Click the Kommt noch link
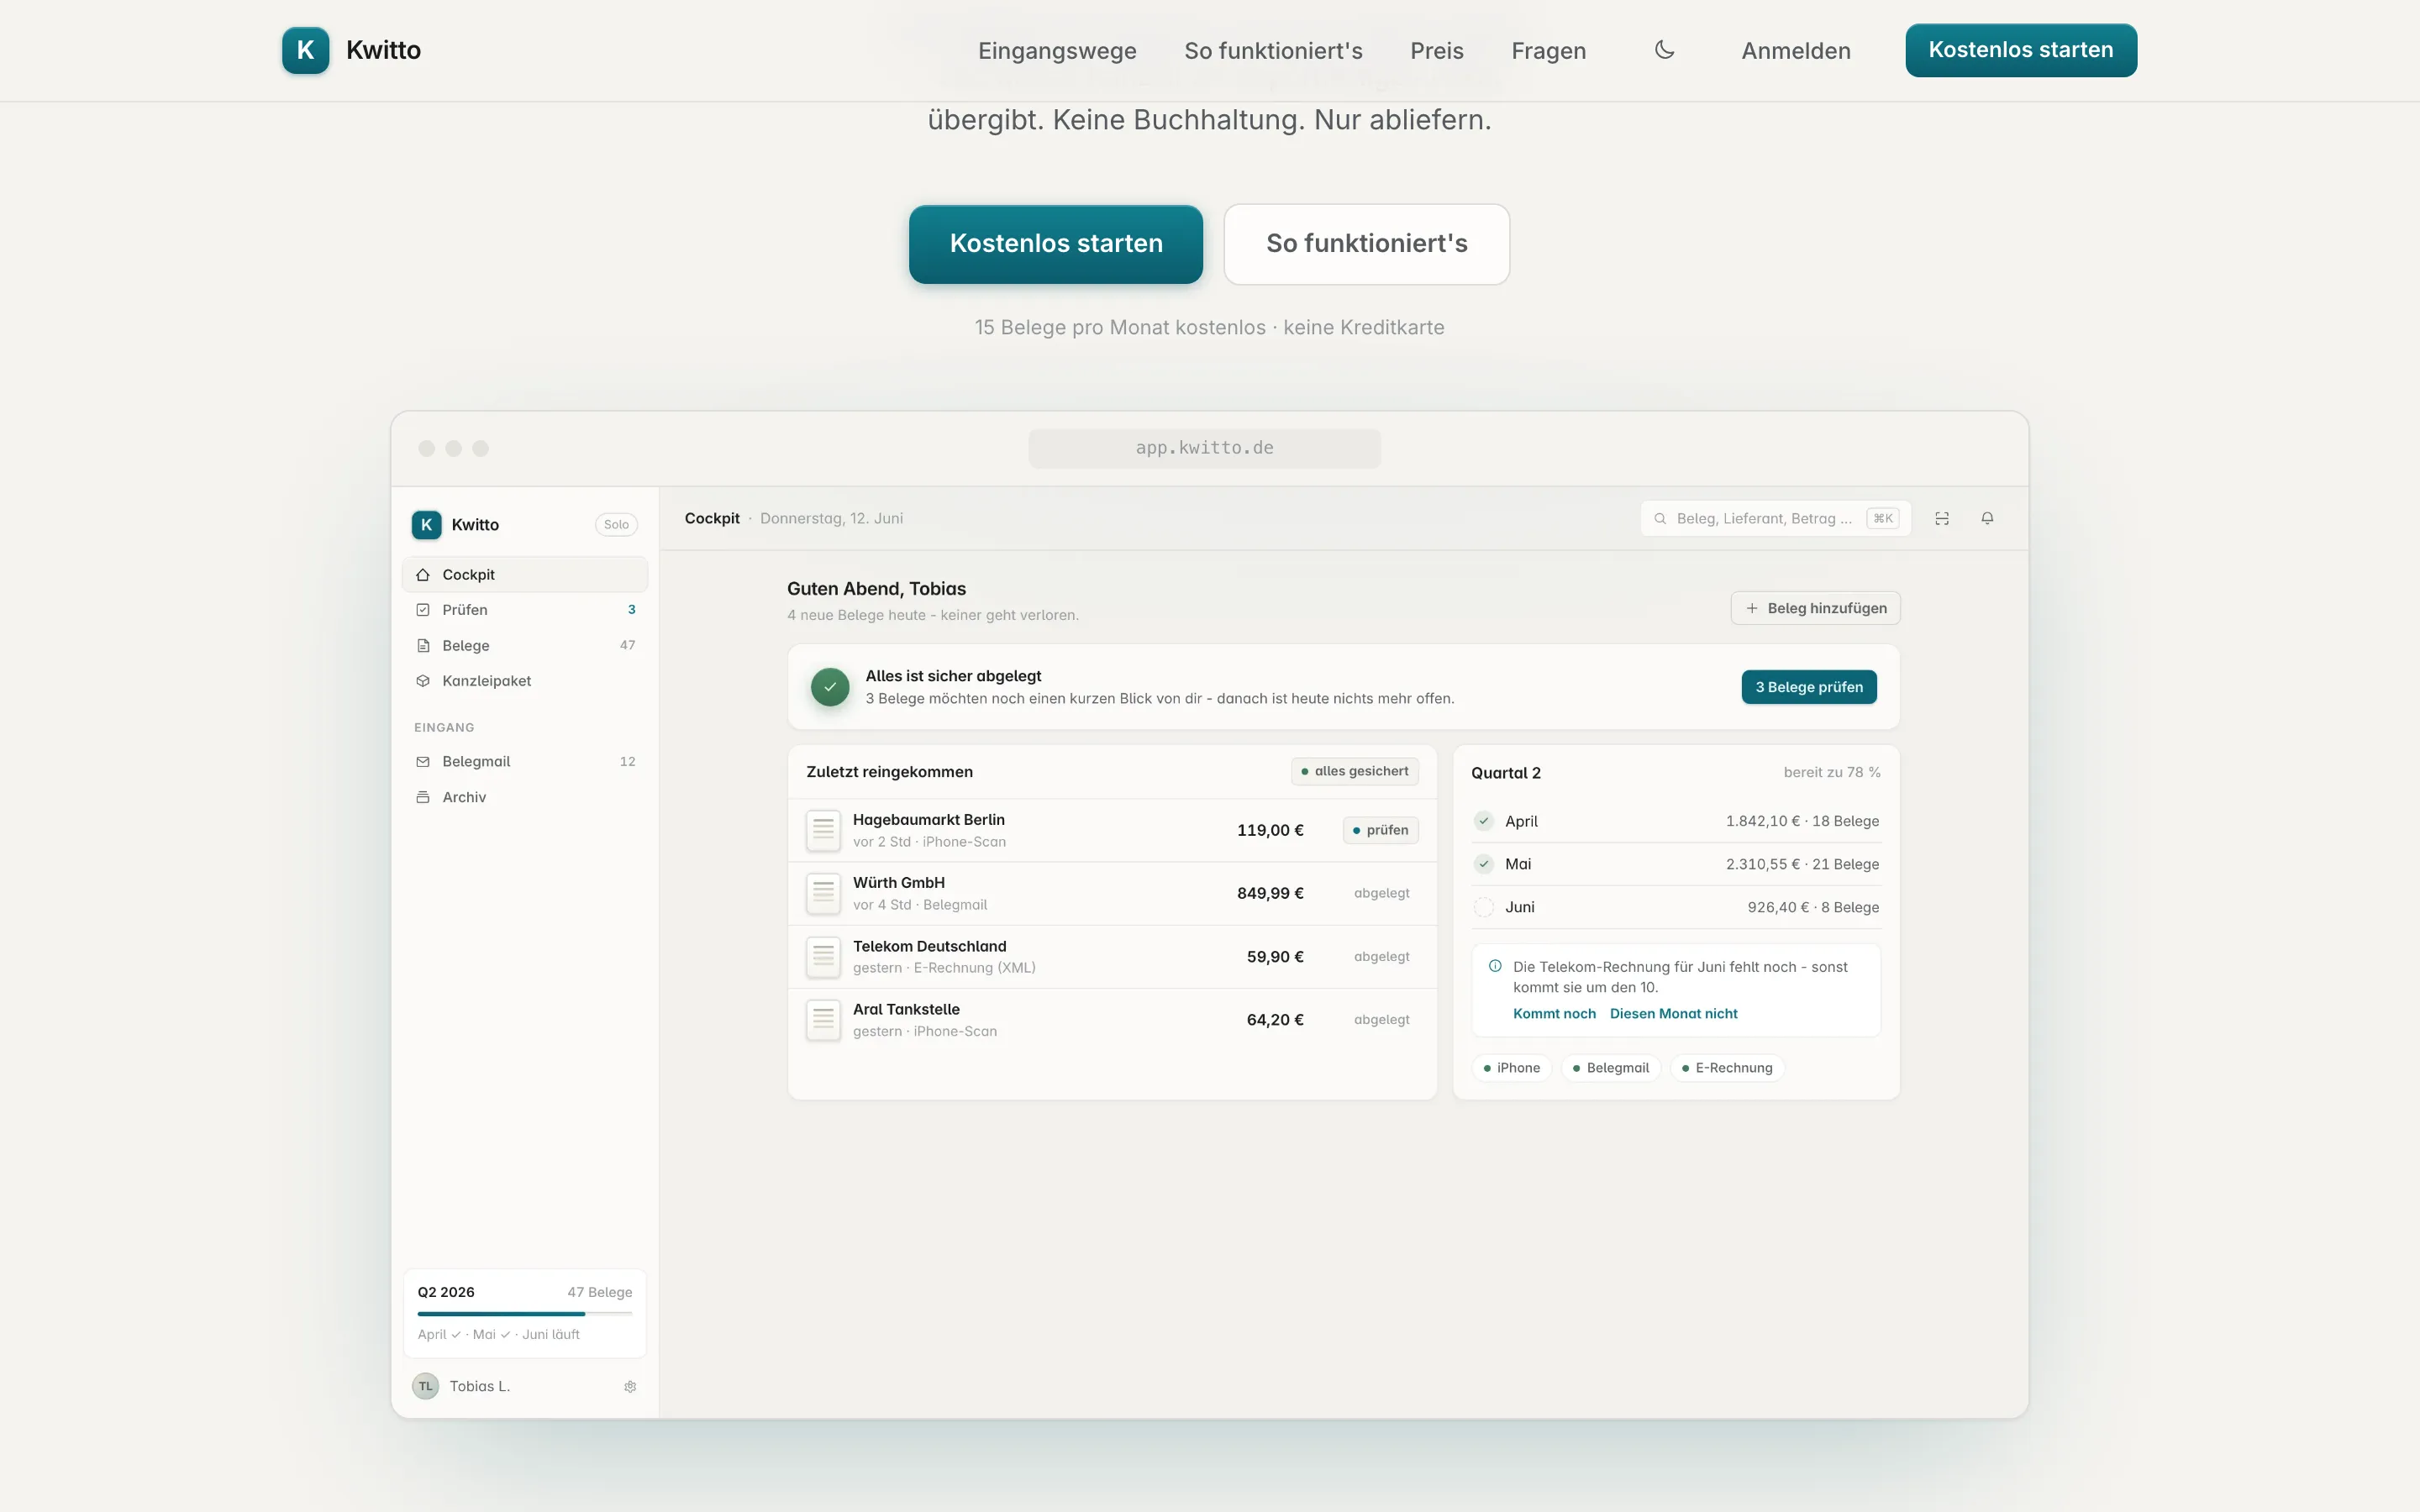 tap(1554, 1014)
